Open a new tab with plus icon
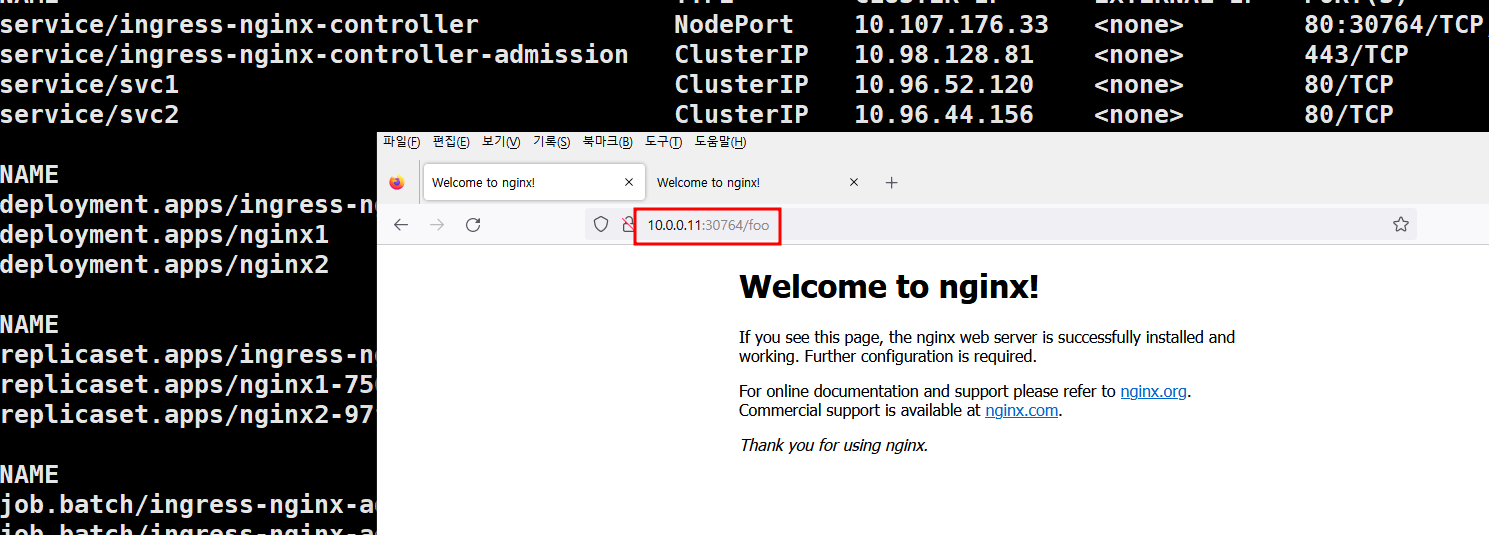The image size is (1489, 535). click(x=892, y=183)
